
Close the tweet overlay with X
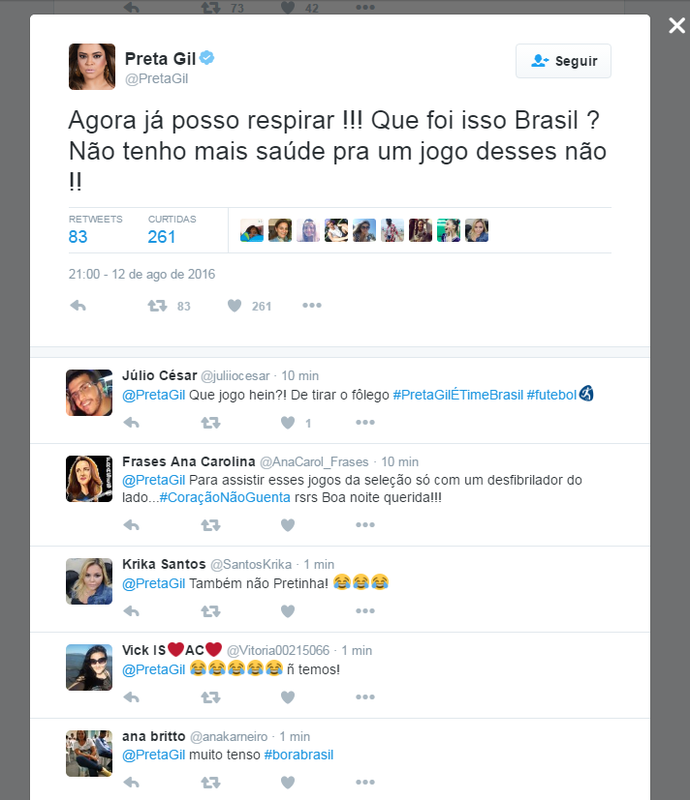coord(677,26)
